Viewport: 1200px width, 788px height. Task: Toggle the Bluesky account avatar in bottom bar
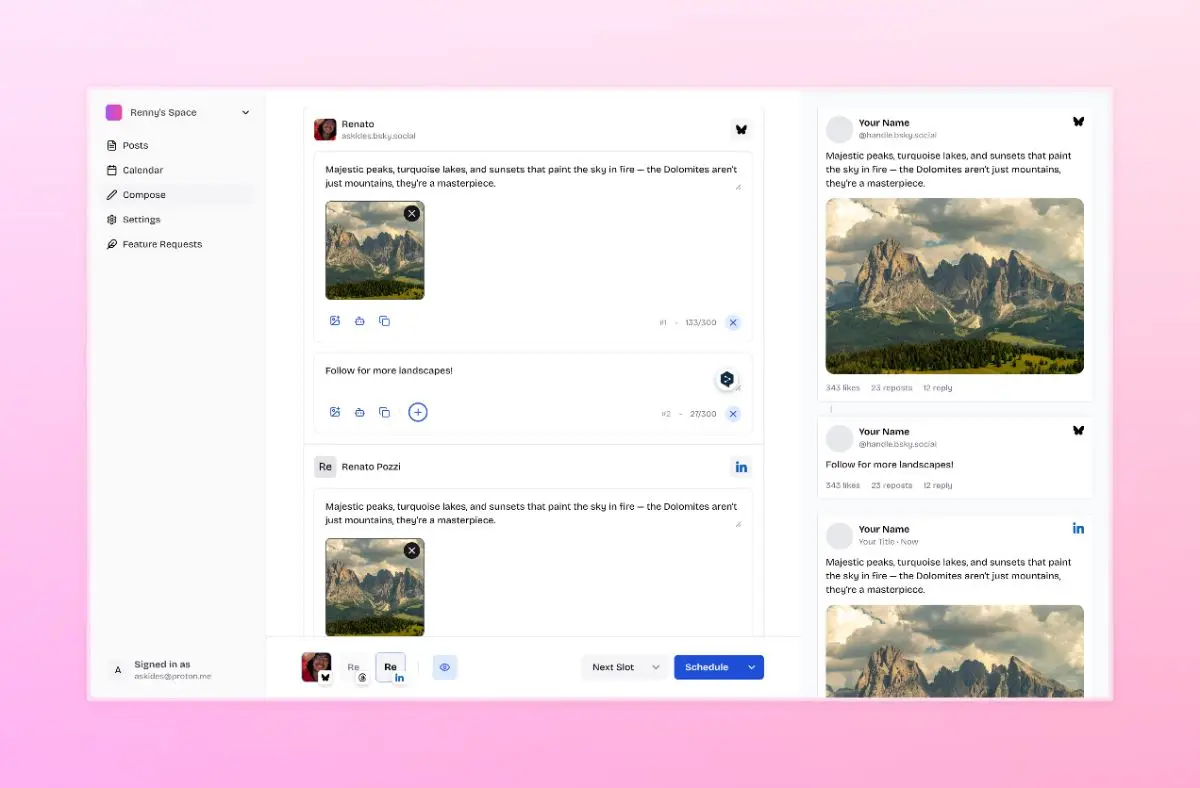(316, 667)
